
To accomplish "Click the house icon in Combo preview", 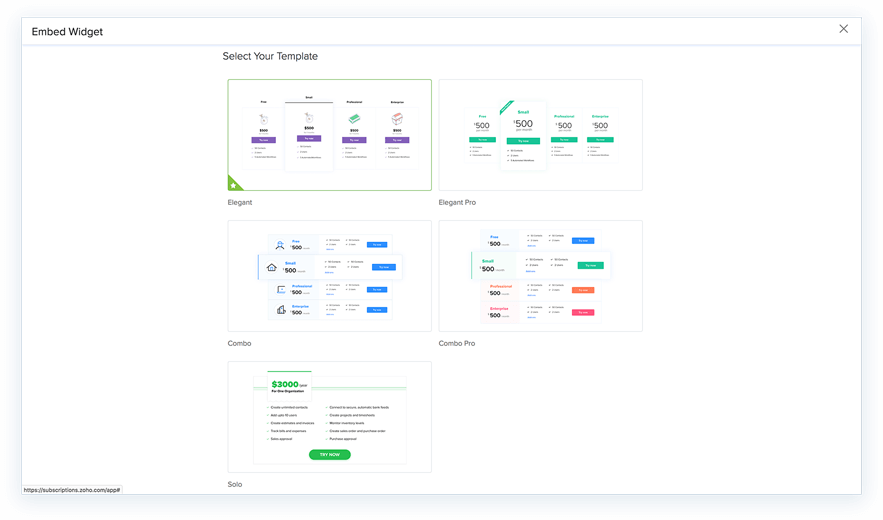I will click(x=271, y=267).
